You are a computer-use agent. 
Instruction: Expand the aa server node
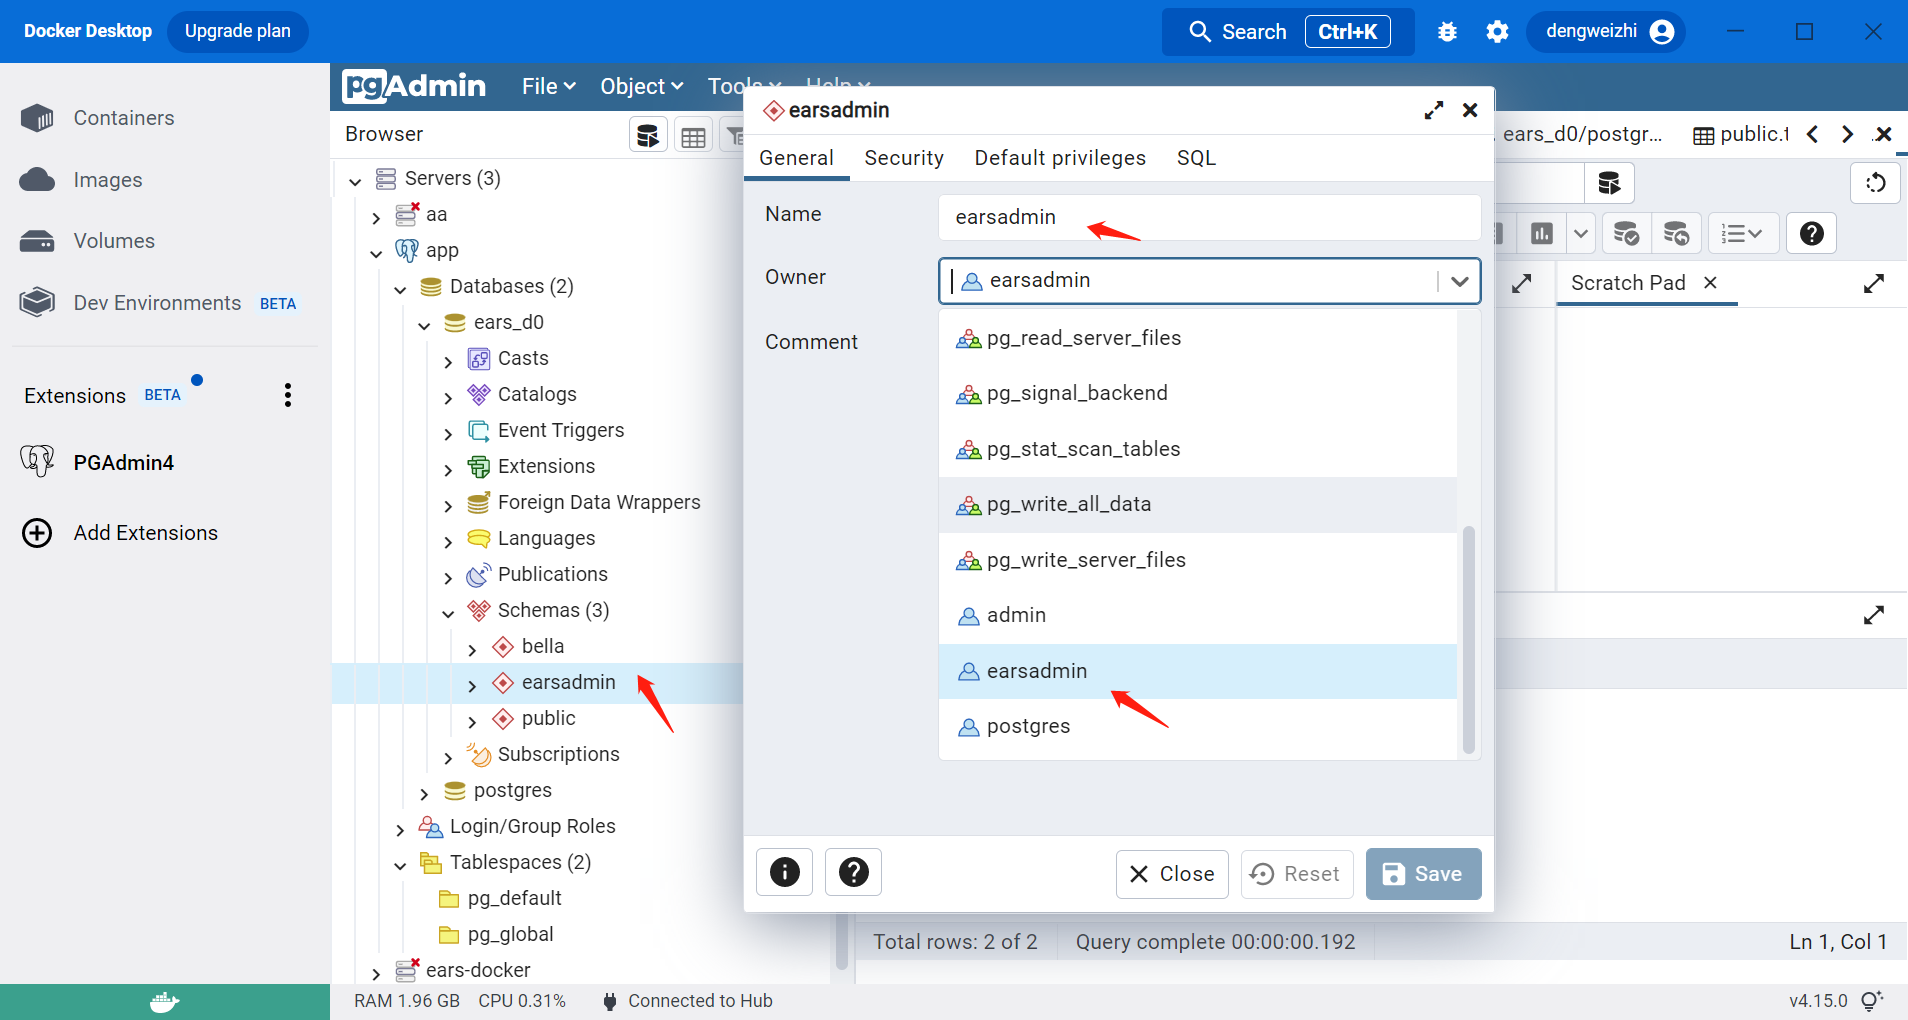376,217
